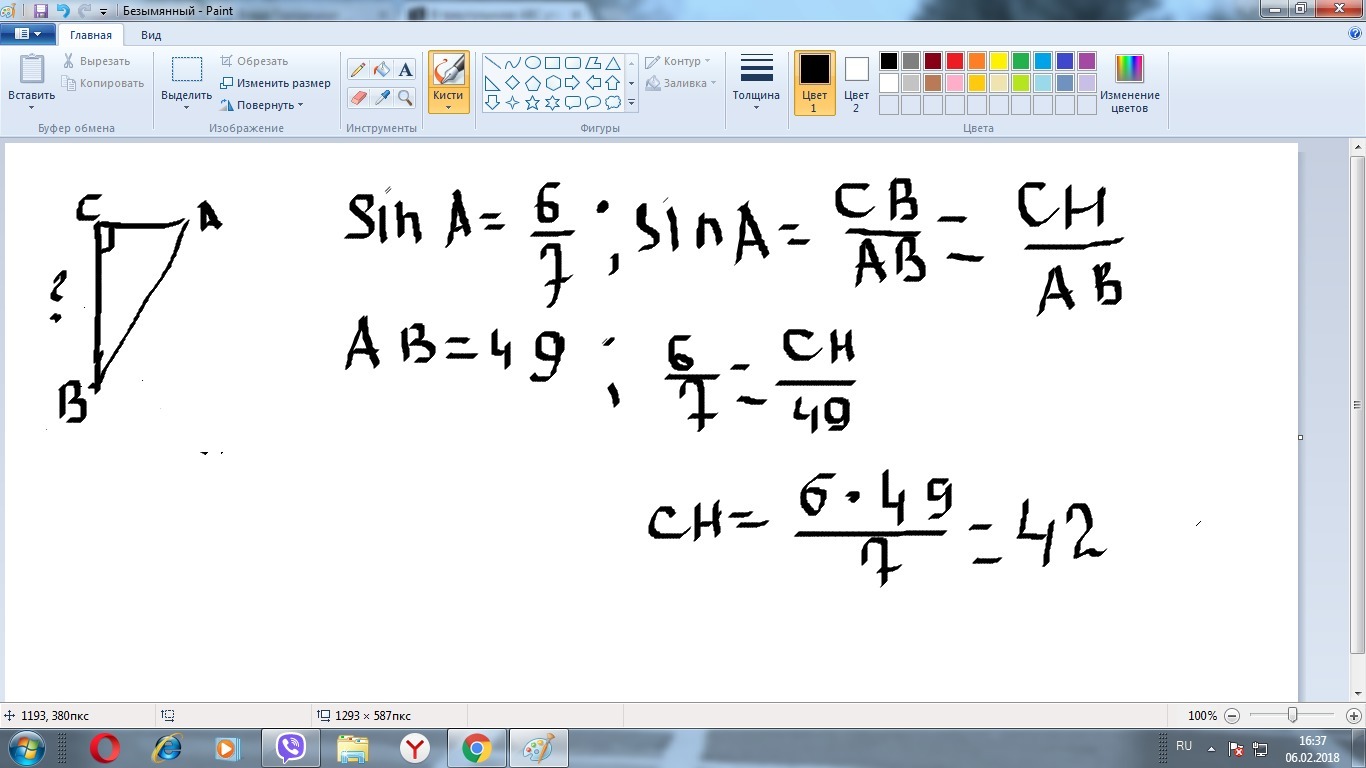Switch to the Вид tab

pos(151,35)
